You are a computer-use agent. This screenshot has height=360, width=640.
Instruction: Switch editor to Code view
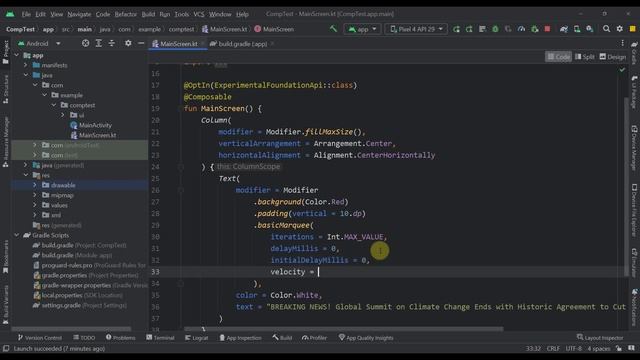pos(558,57)
